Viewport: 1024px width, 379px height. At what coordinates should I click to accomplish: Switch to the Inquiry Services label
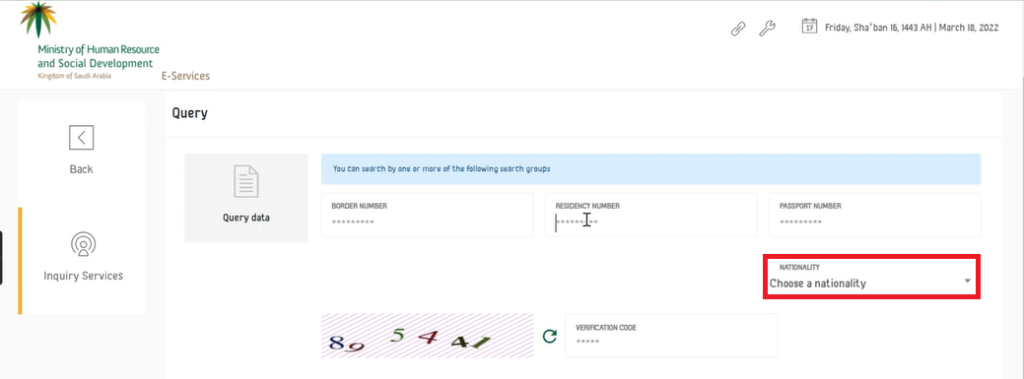point(83,276)
